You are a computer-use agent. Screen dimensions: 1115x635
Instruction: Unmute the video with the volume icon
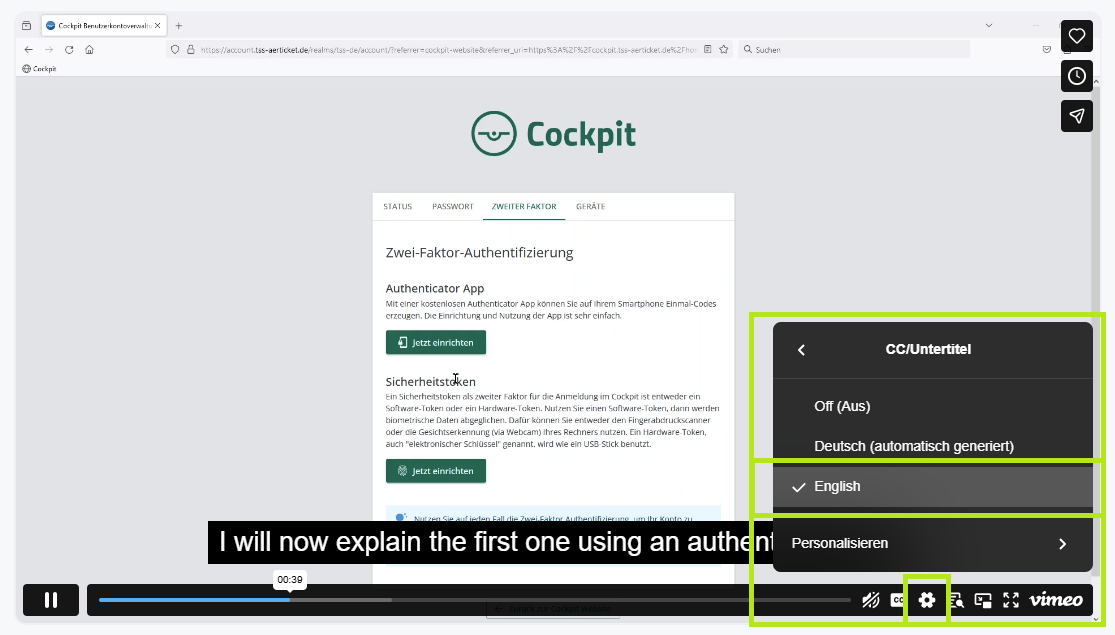[871, 600]
